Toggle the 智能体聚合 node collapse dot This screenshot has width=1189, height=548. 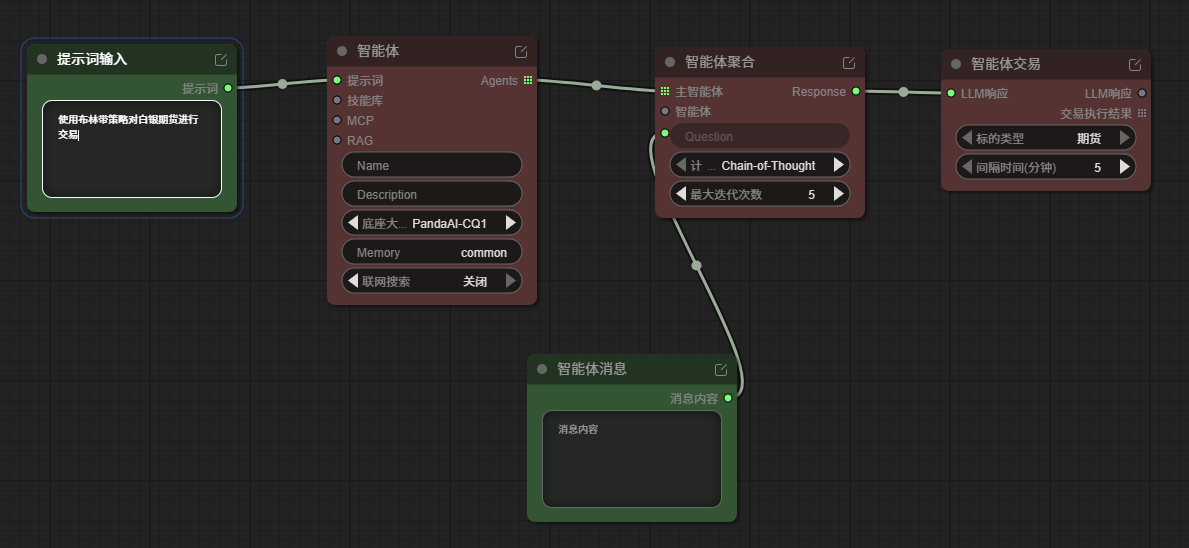[x=670, y=62]
